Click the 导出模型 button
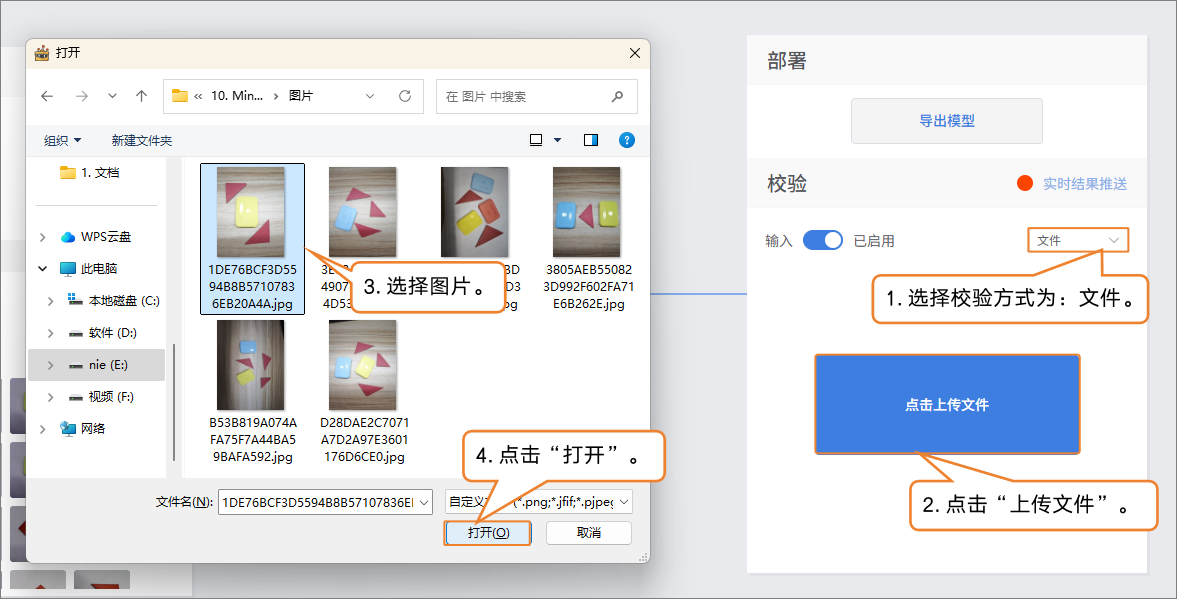The image size is (1177, 599). [946, 121]
